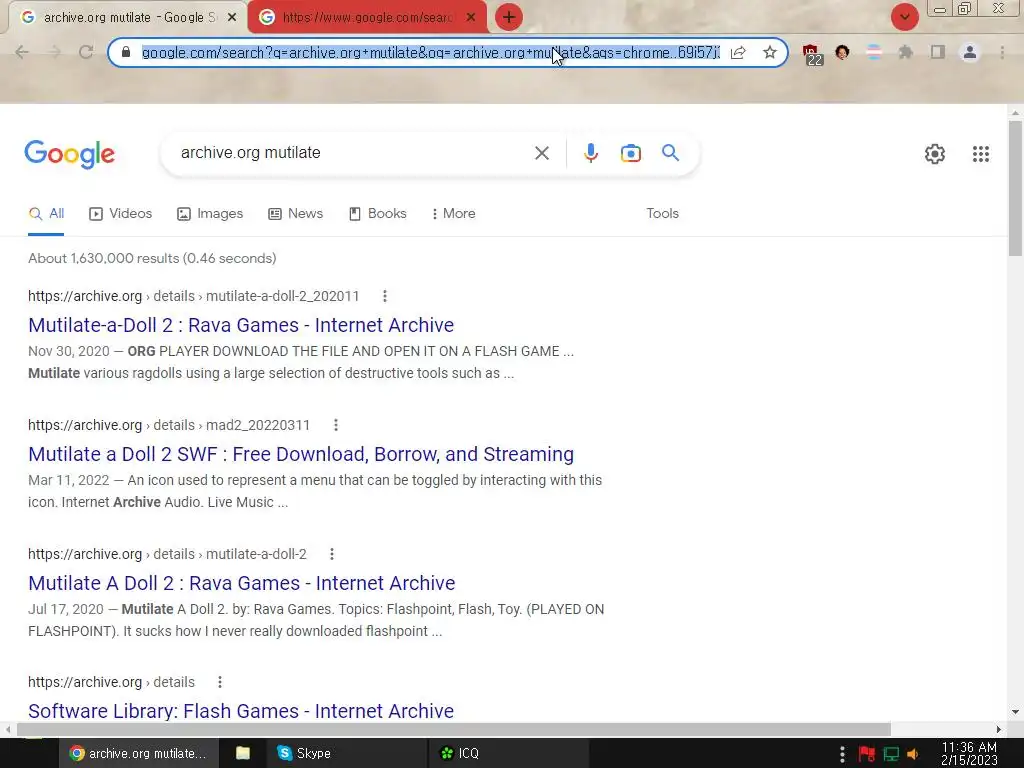Click Chrome 'archive.org mutilate...' taskbar button
Viewport: 1024px width, 768px height.
(138, 754)
